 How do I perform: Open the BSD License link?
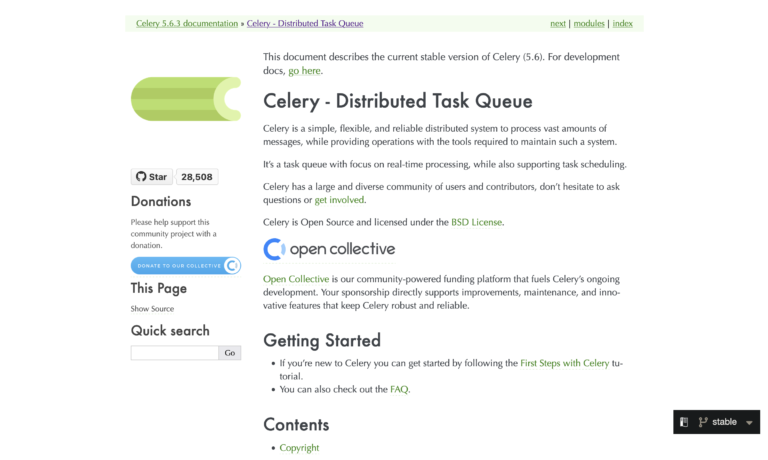point(476,222)
